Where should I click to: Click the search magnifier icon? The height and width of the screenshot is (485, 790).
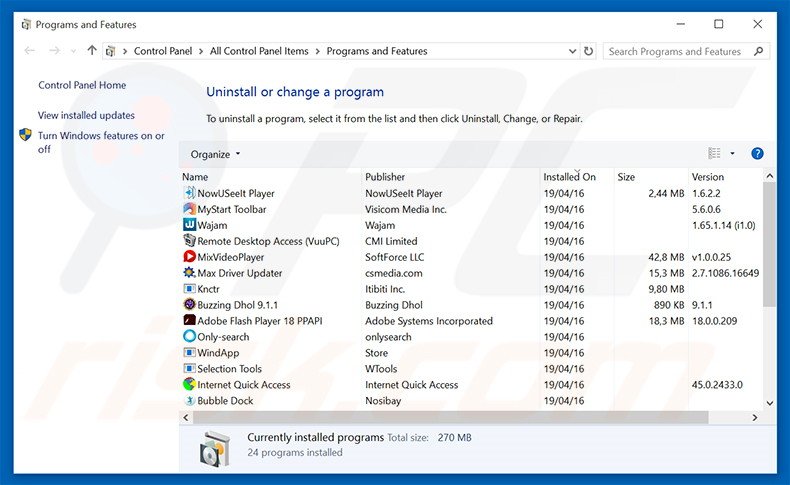(x=758, y=51)
